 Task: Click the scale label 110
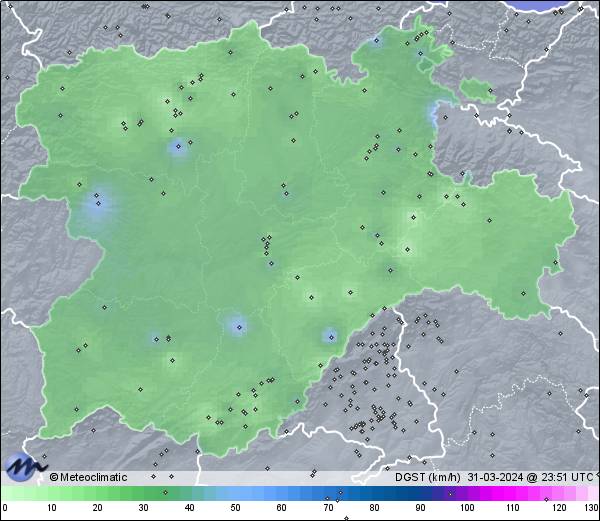(x=513, y=508)
